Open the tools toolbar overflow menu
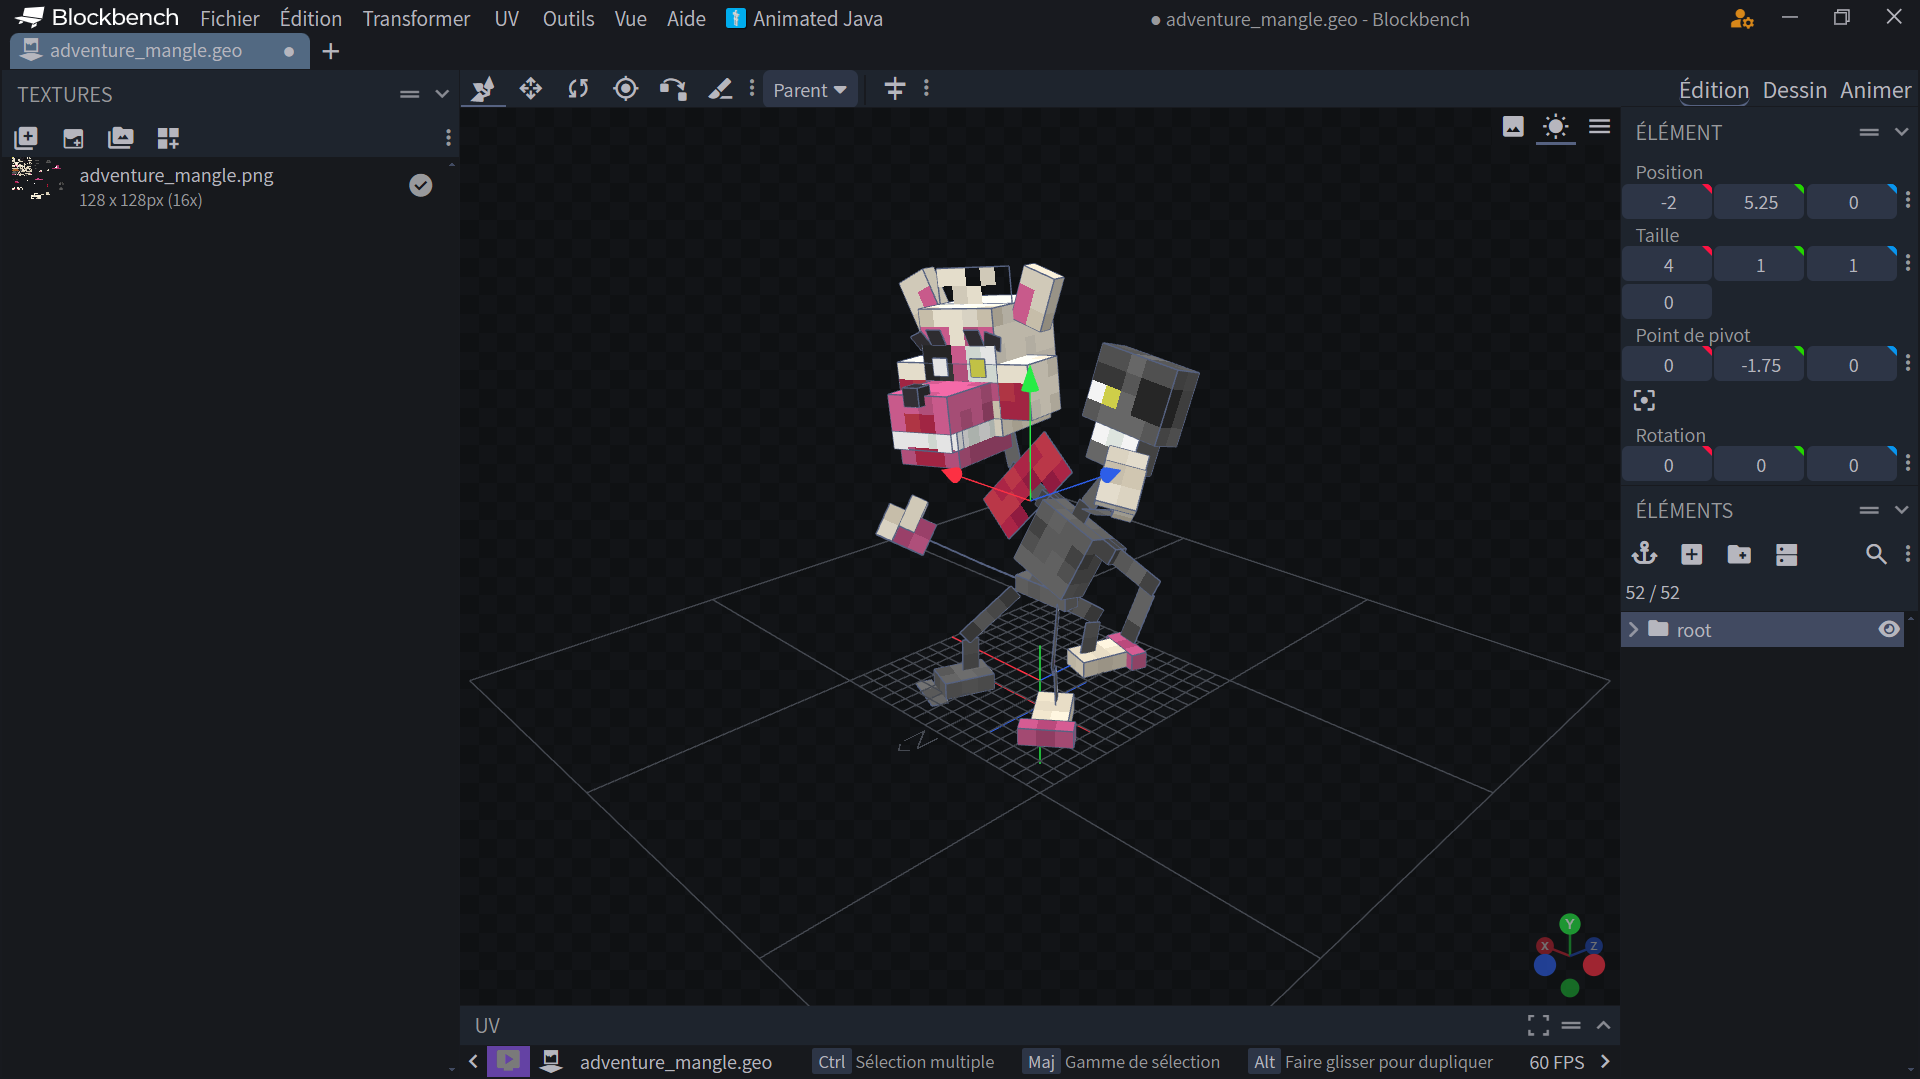The height and width of the screenshot is (1079, 1920). 752,89
